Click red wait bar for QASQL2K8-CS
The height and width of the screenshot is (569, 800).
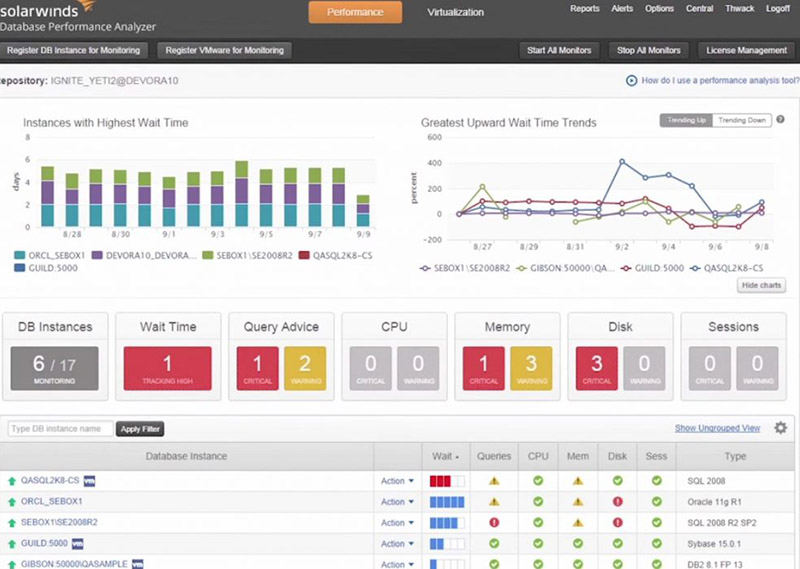click(440, 481)
